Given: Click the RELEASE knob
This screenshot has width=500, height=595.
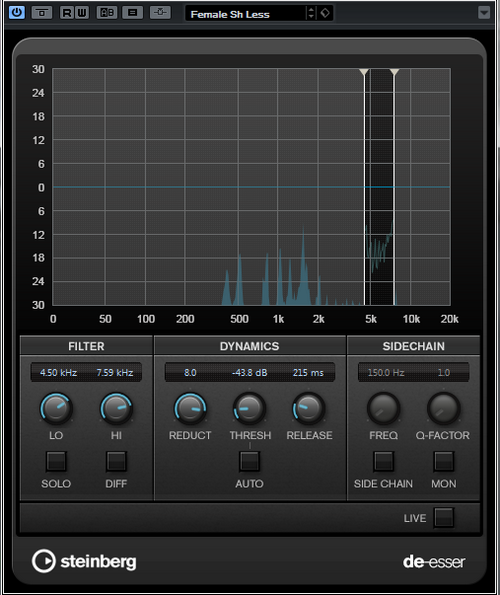Looking at the screenshot, I should click(x=309, y=408).
